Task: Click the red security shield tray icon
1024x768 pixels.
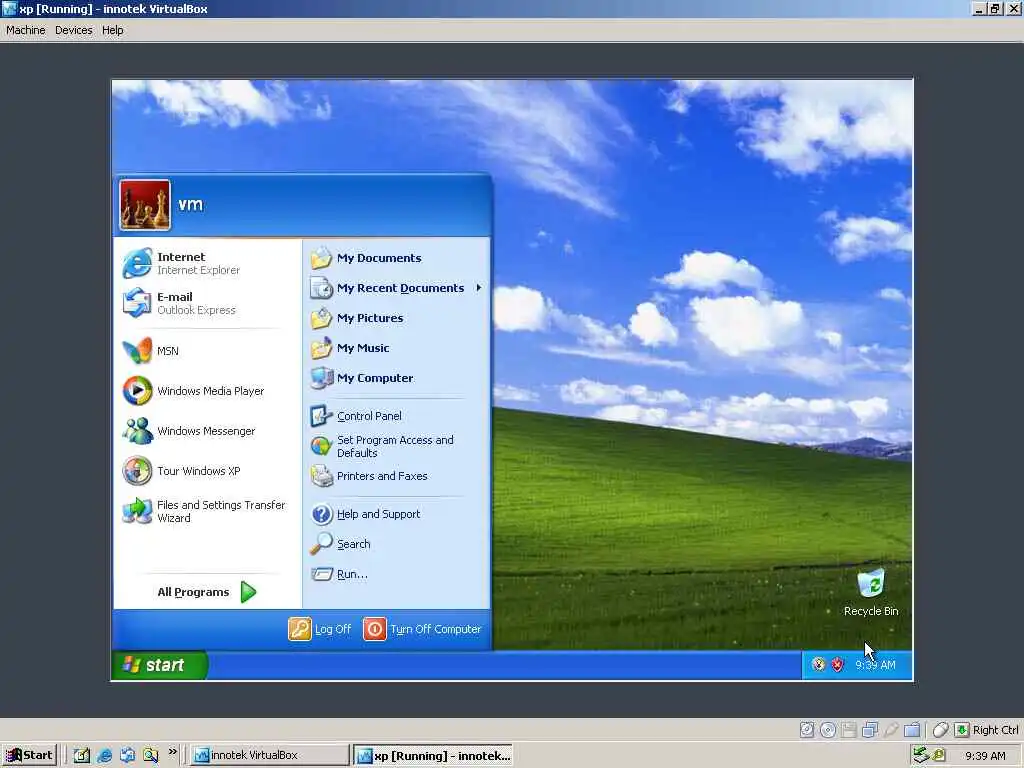Action: 837,665
